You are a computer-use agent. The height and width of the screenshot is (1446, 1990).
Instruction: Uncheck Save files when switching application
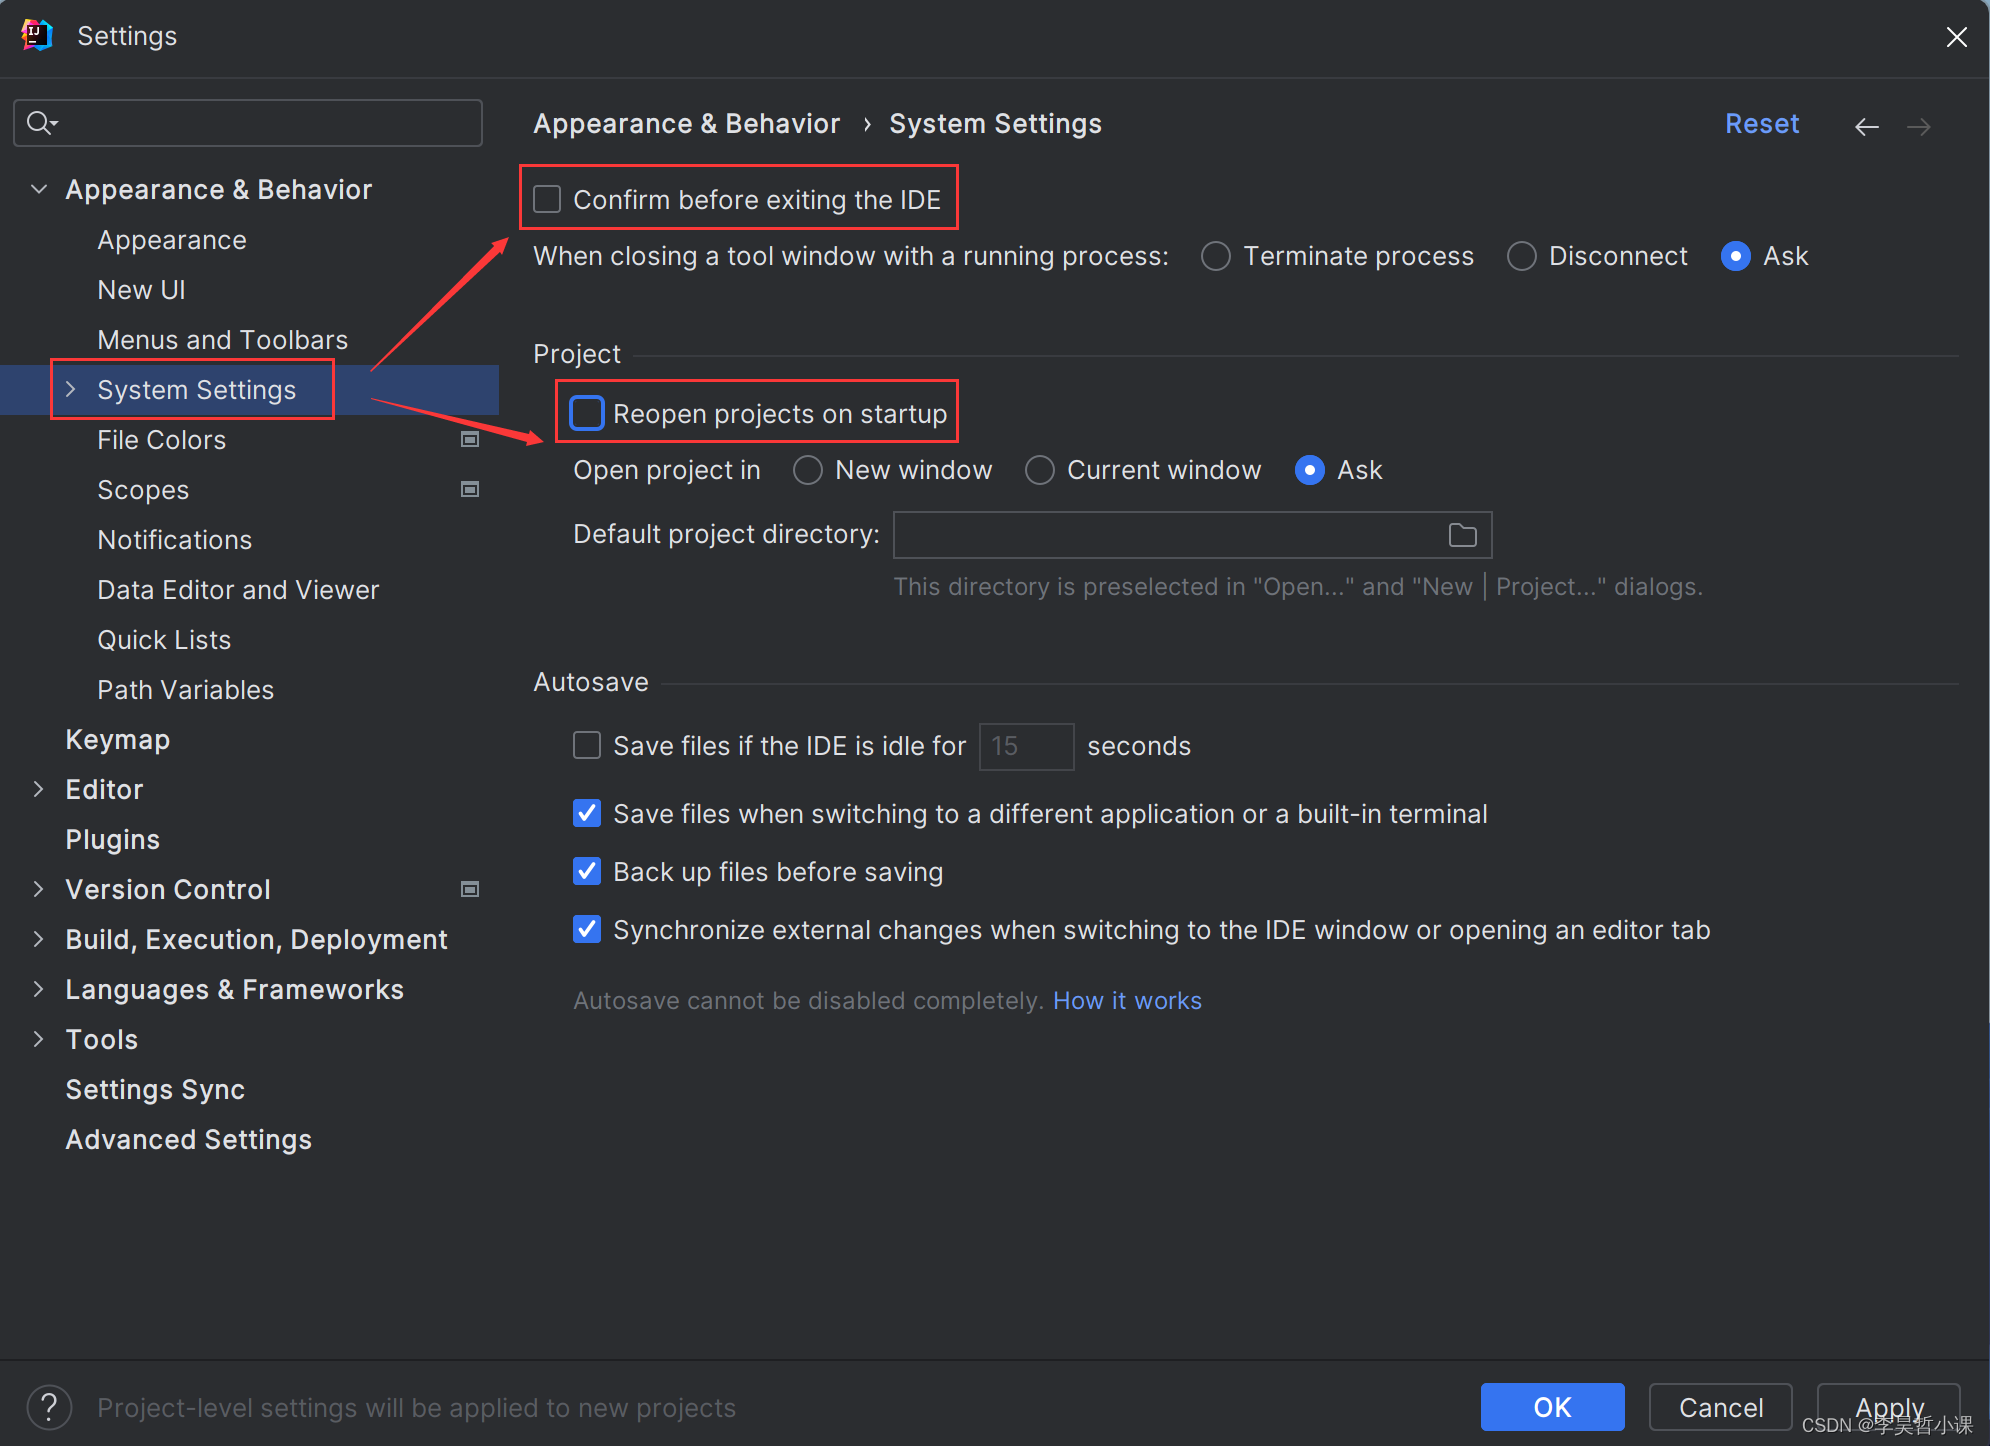point(587,813)
